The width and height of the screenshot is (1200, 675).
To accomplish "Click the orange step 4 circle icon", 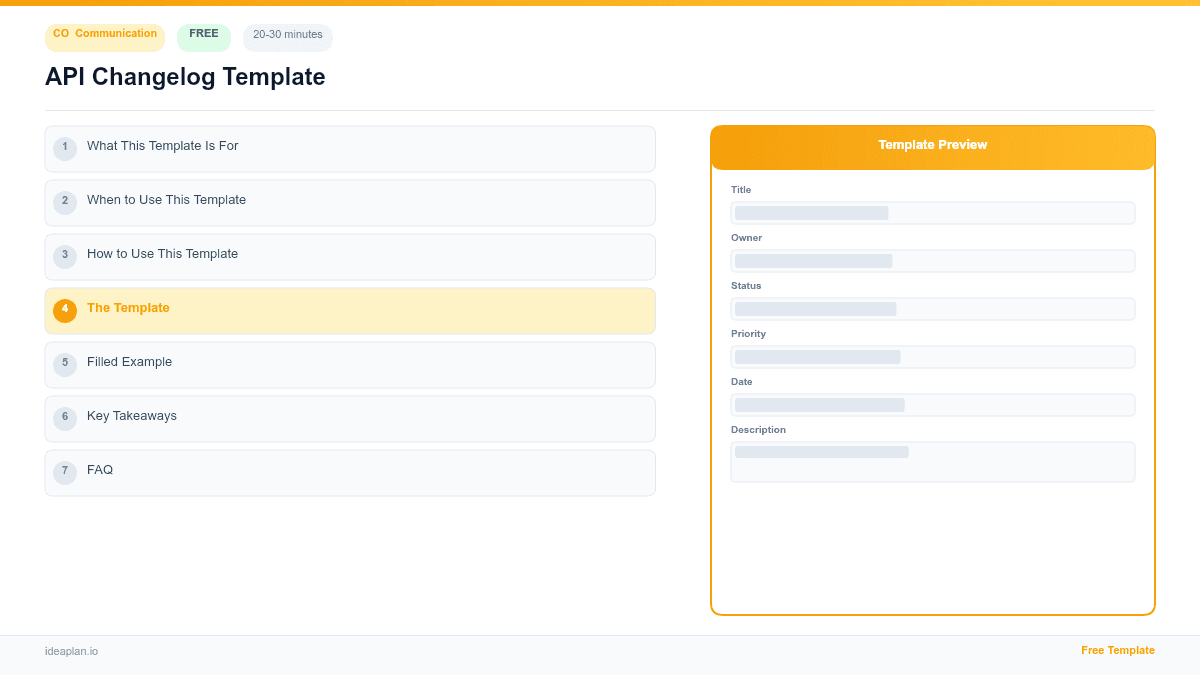I will point(65,310).
